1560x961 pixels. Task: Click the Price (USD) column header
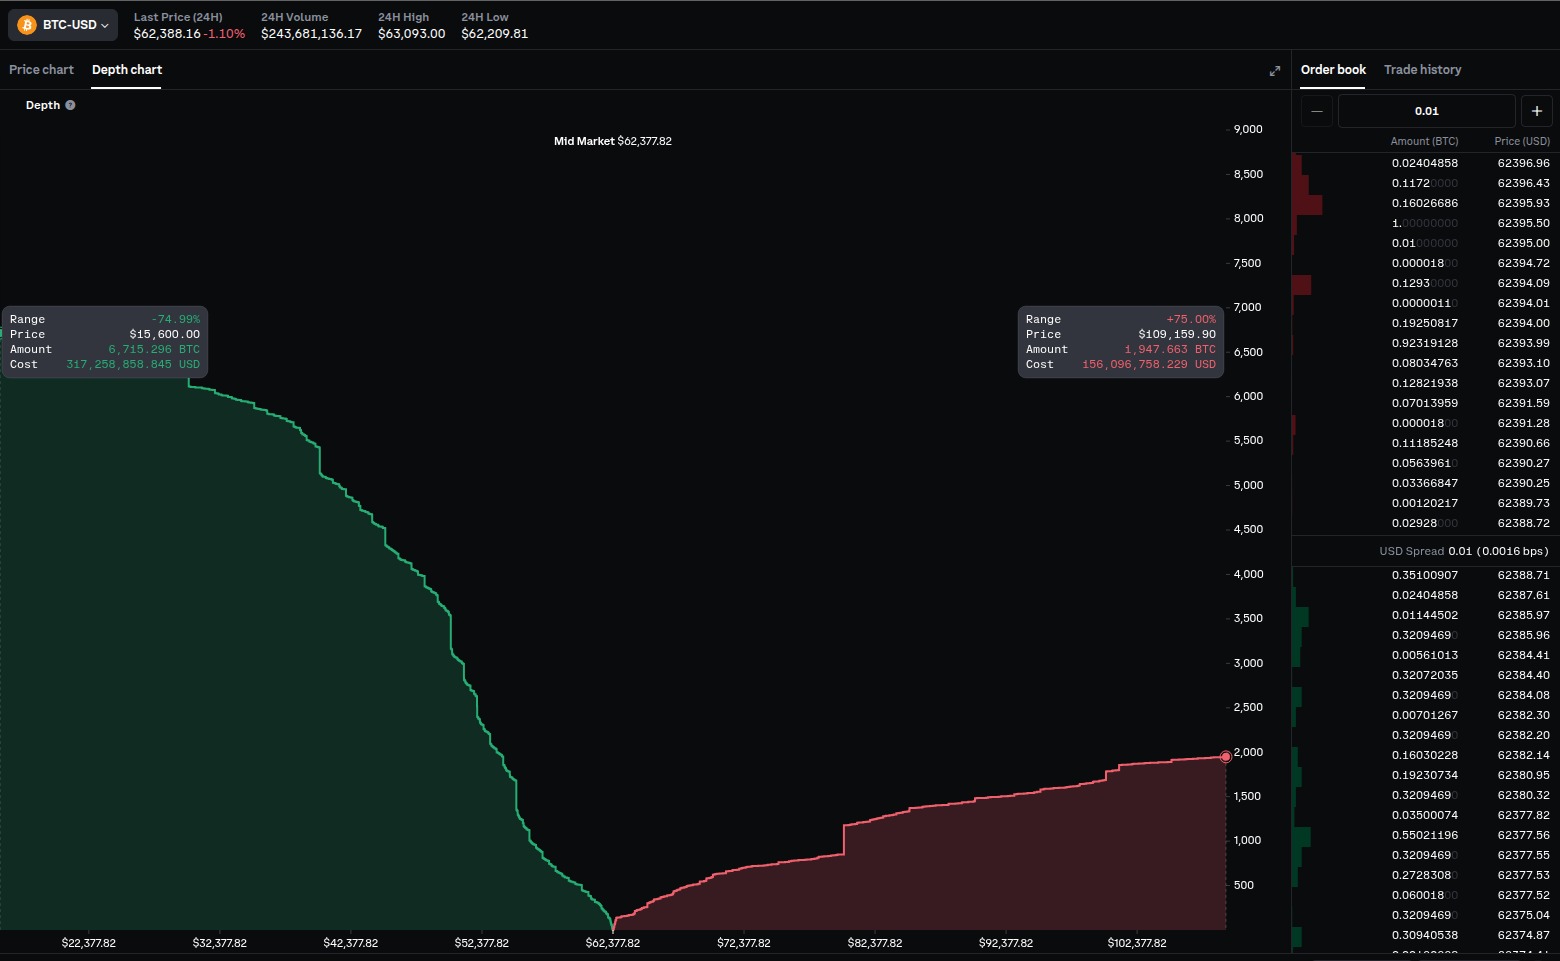[1522, 141]
